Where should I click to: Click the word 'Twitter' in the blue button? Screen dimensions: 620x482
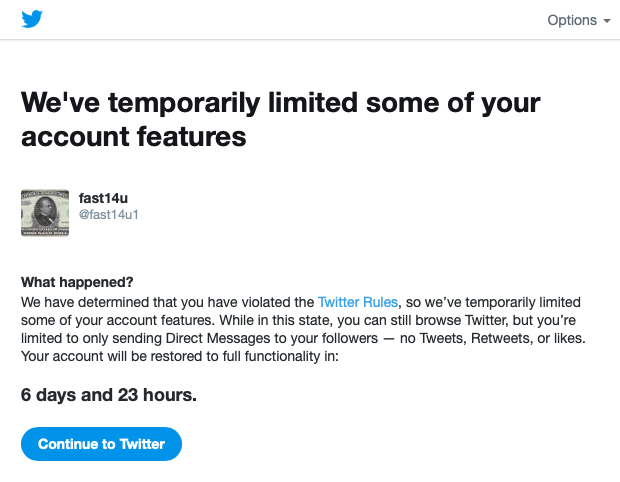click(x=142, y=444)
